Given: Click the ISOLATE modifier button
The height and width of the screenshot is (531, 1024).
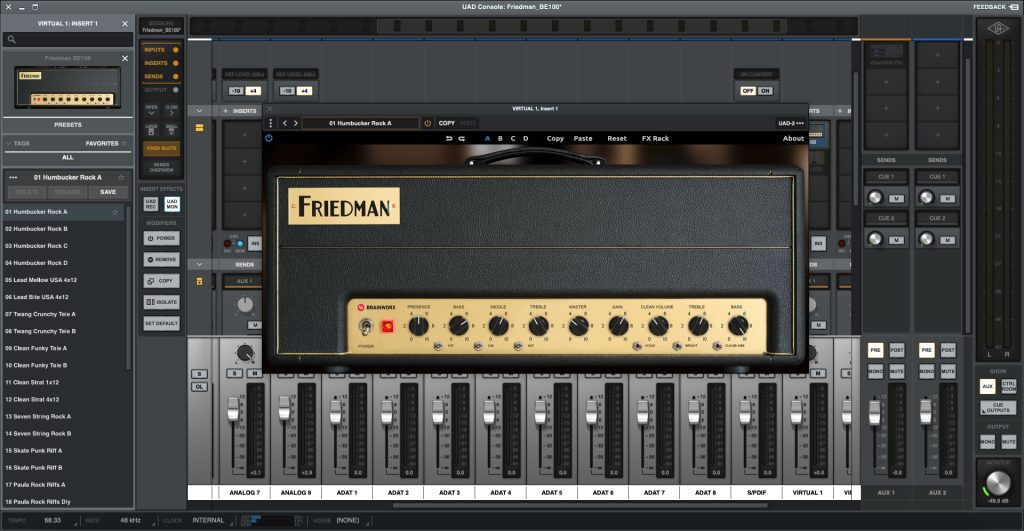Looking at the screenshot, I should [x=161, y=302].
